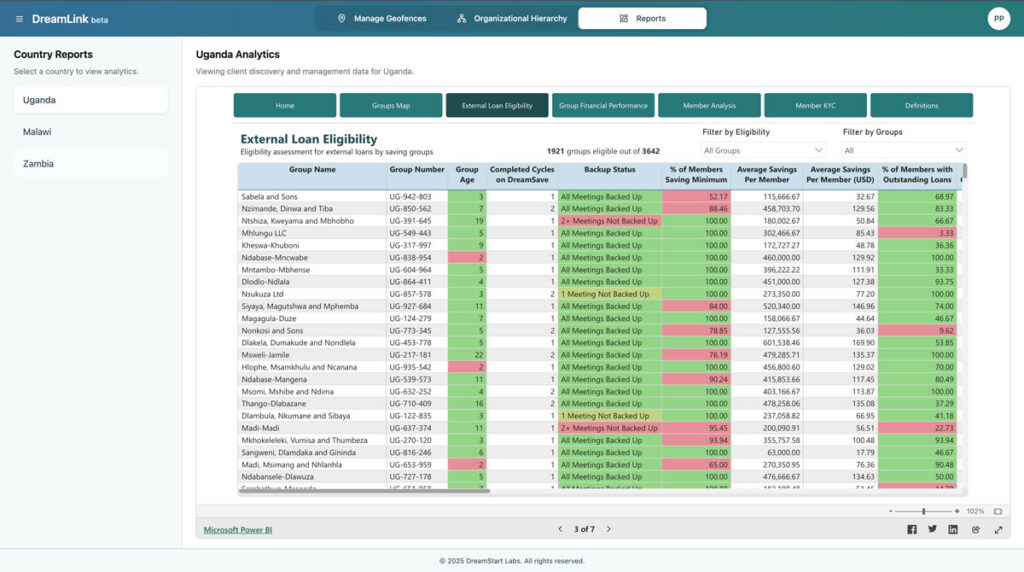Open the PP user profile avatar

tap(998, 19)
